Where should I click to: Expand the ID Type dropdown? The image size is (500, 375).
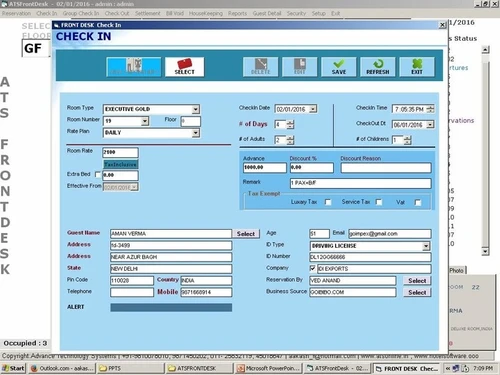[426, 246]
